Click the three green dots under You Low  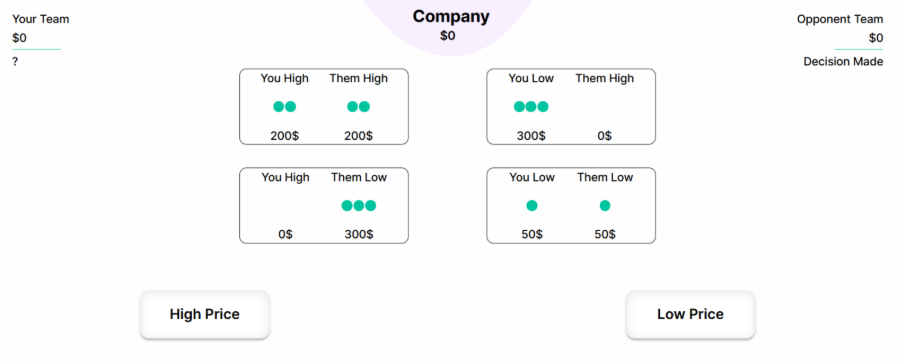[x=531, y=107]
